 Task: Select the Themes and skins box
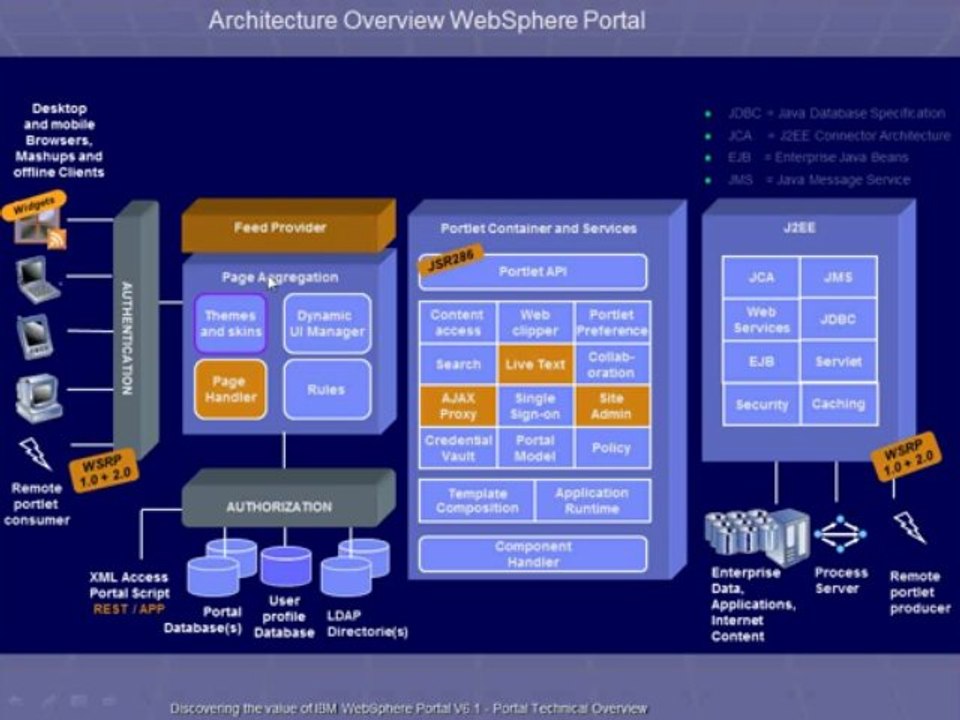tap(231, 323)
